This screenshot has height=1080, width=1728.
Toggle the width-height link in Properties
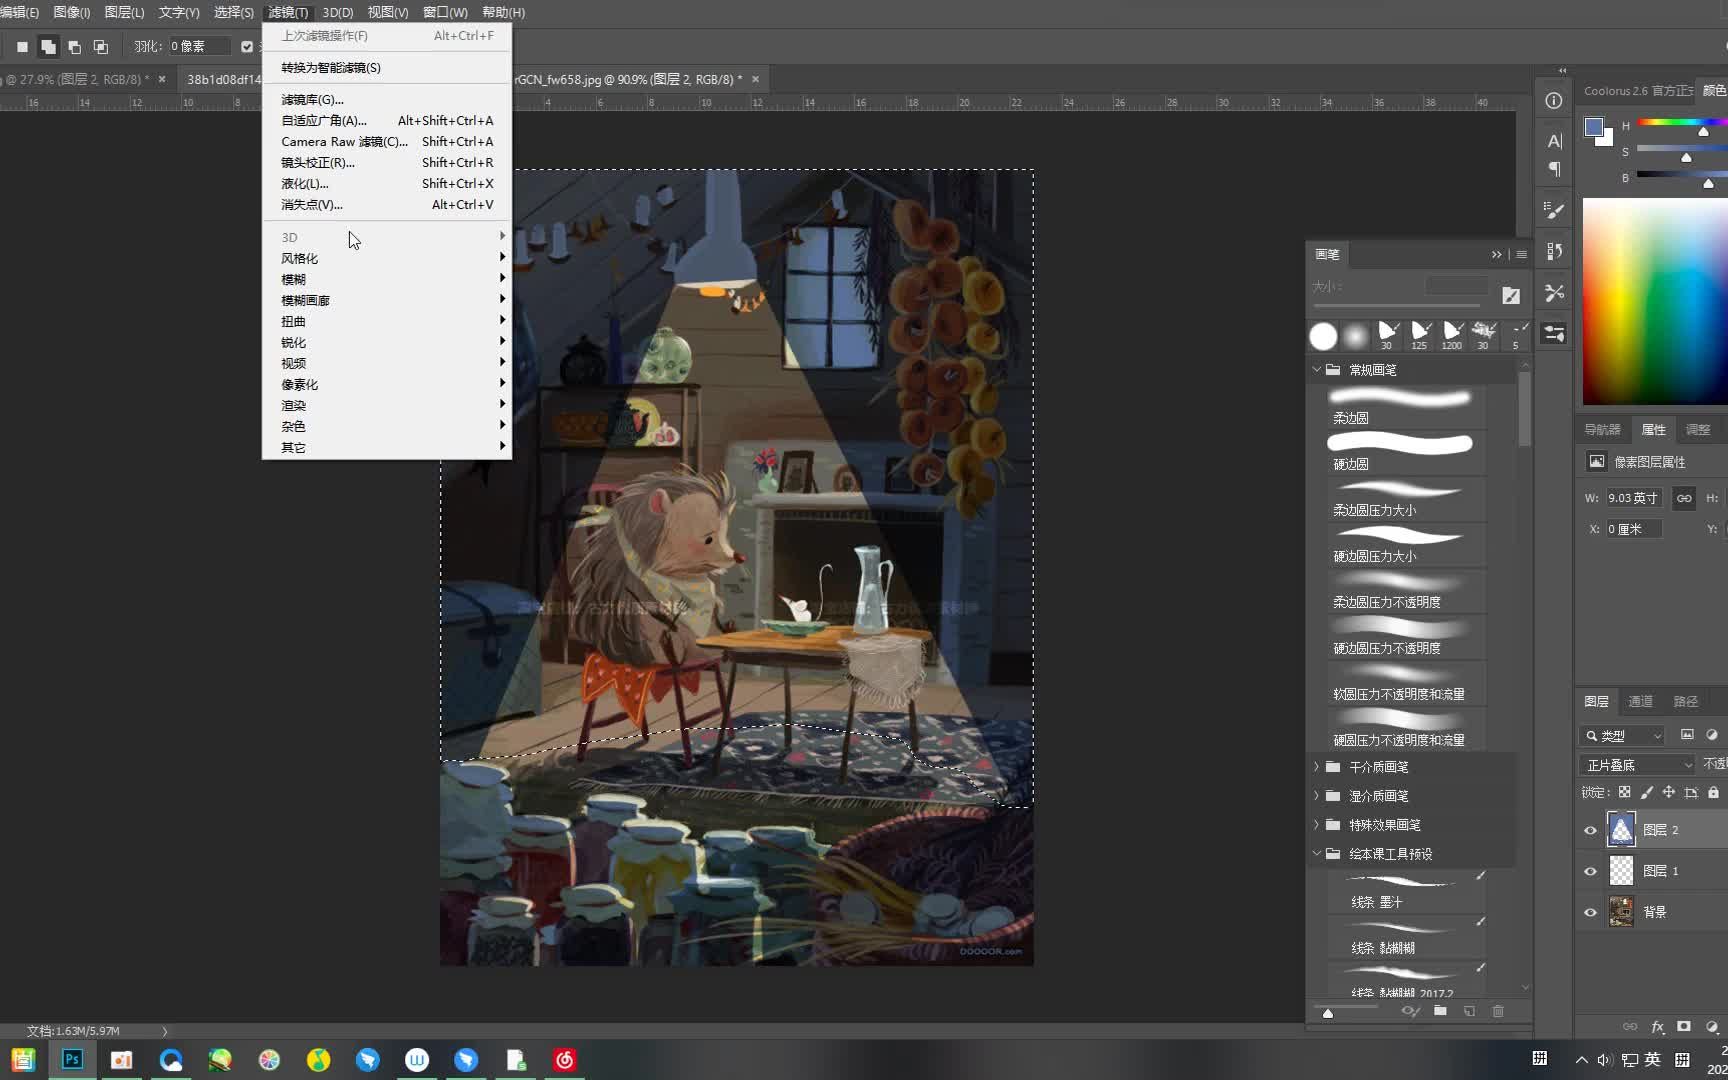(1684, 498)
